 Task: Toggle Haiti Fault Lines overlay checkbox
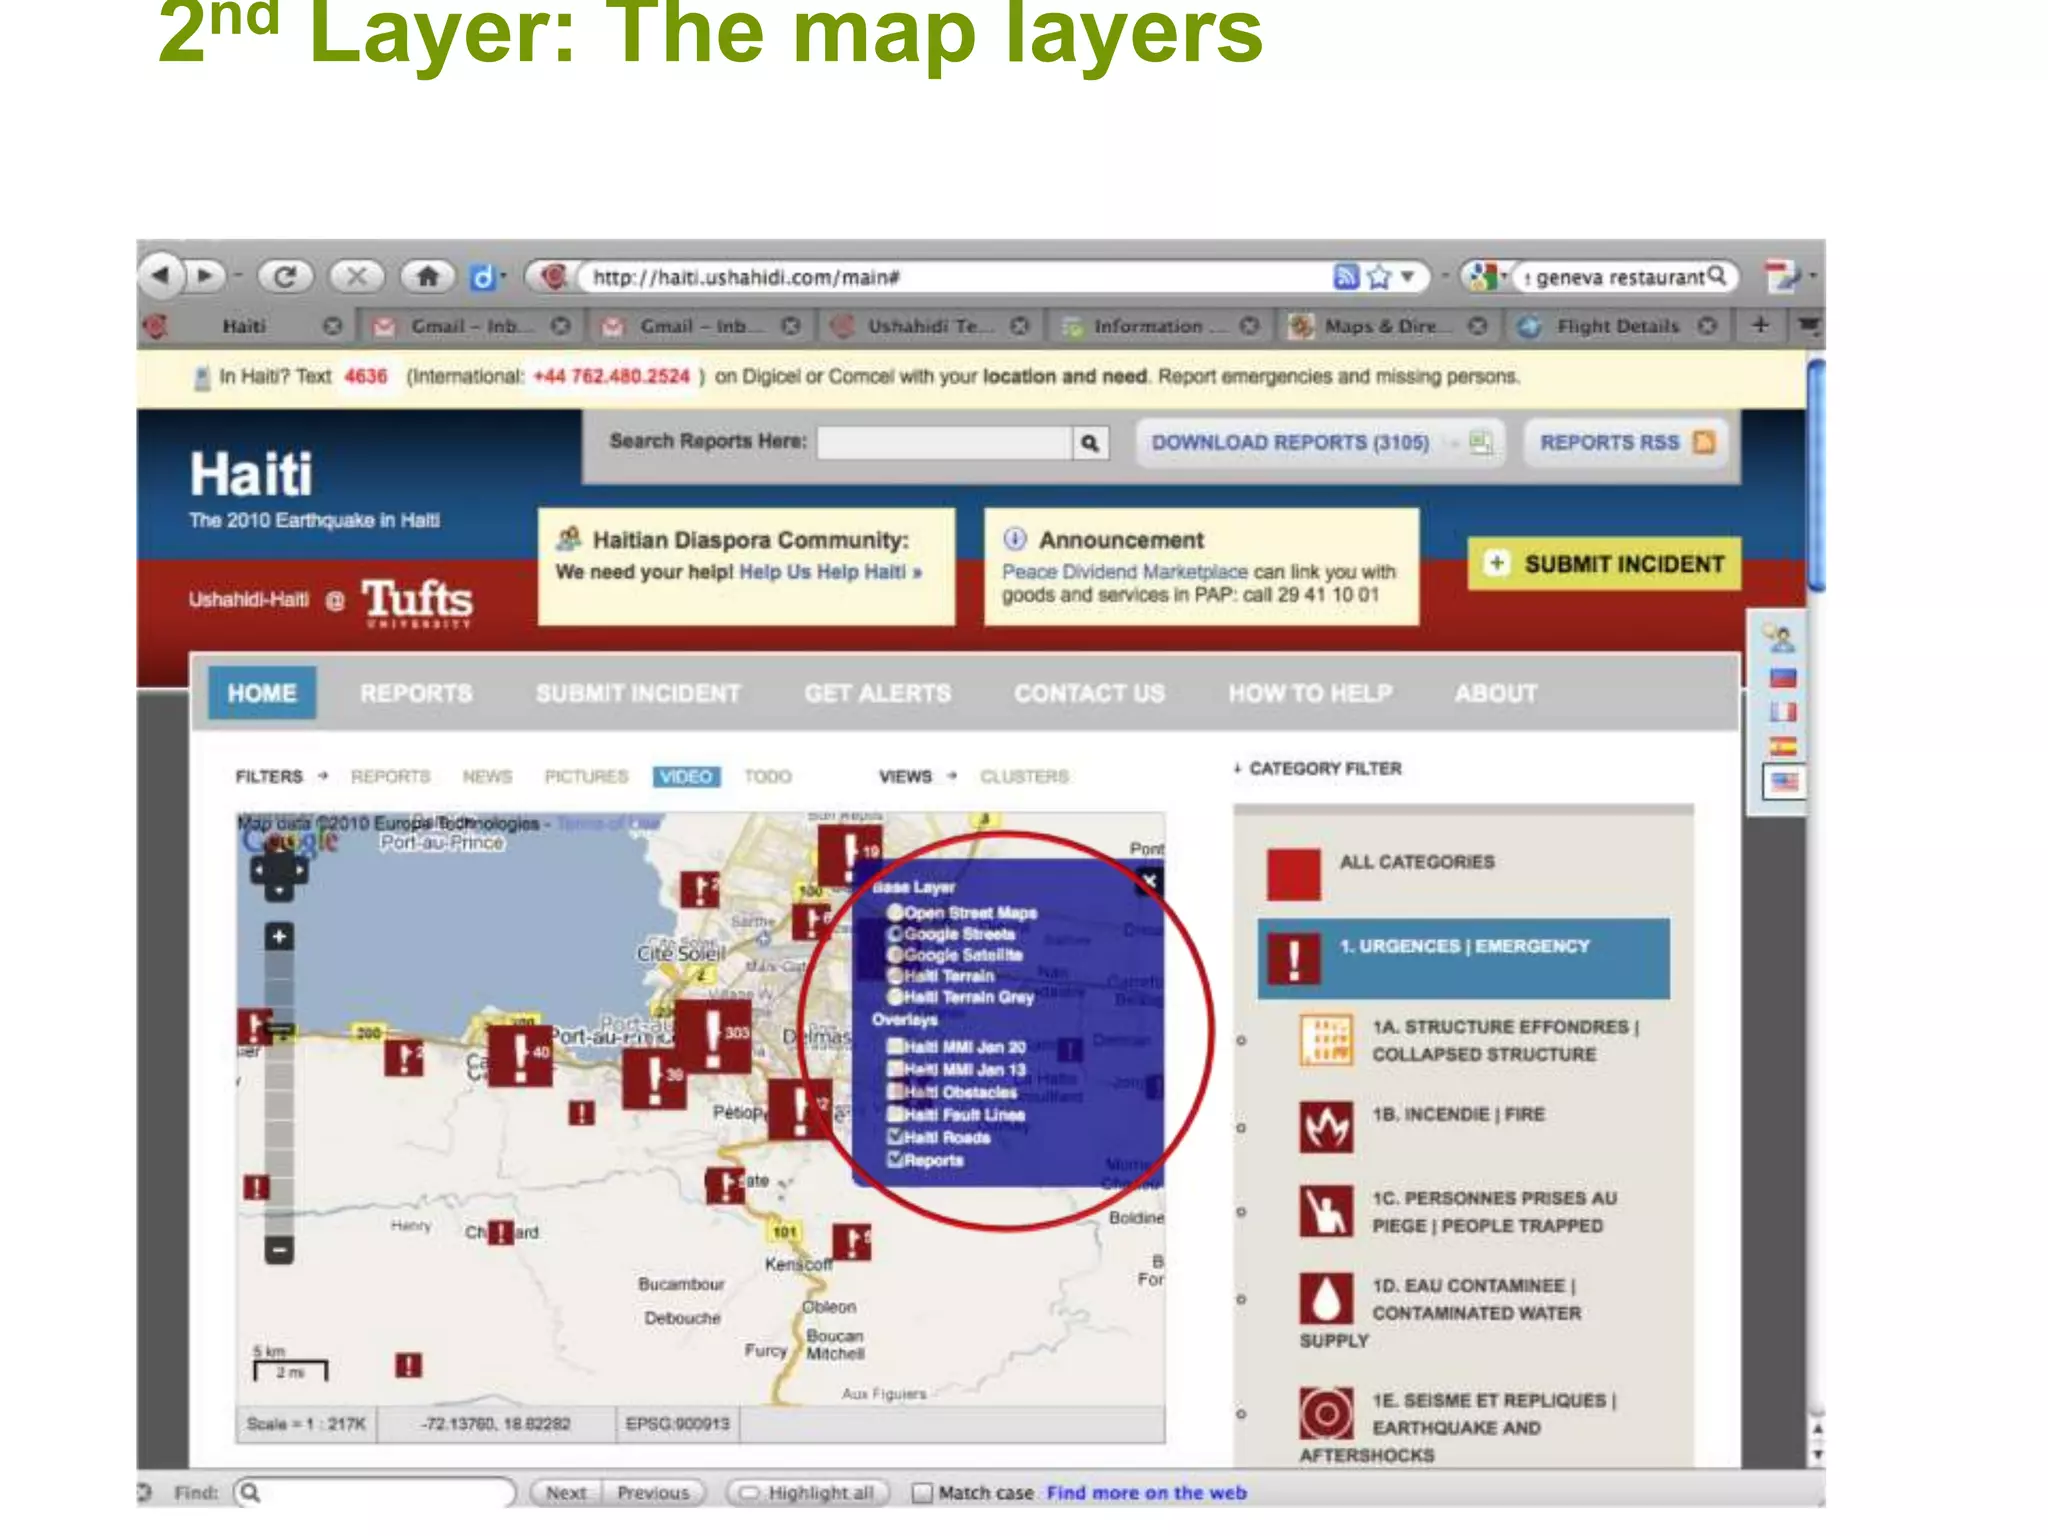coord(896,1114)
